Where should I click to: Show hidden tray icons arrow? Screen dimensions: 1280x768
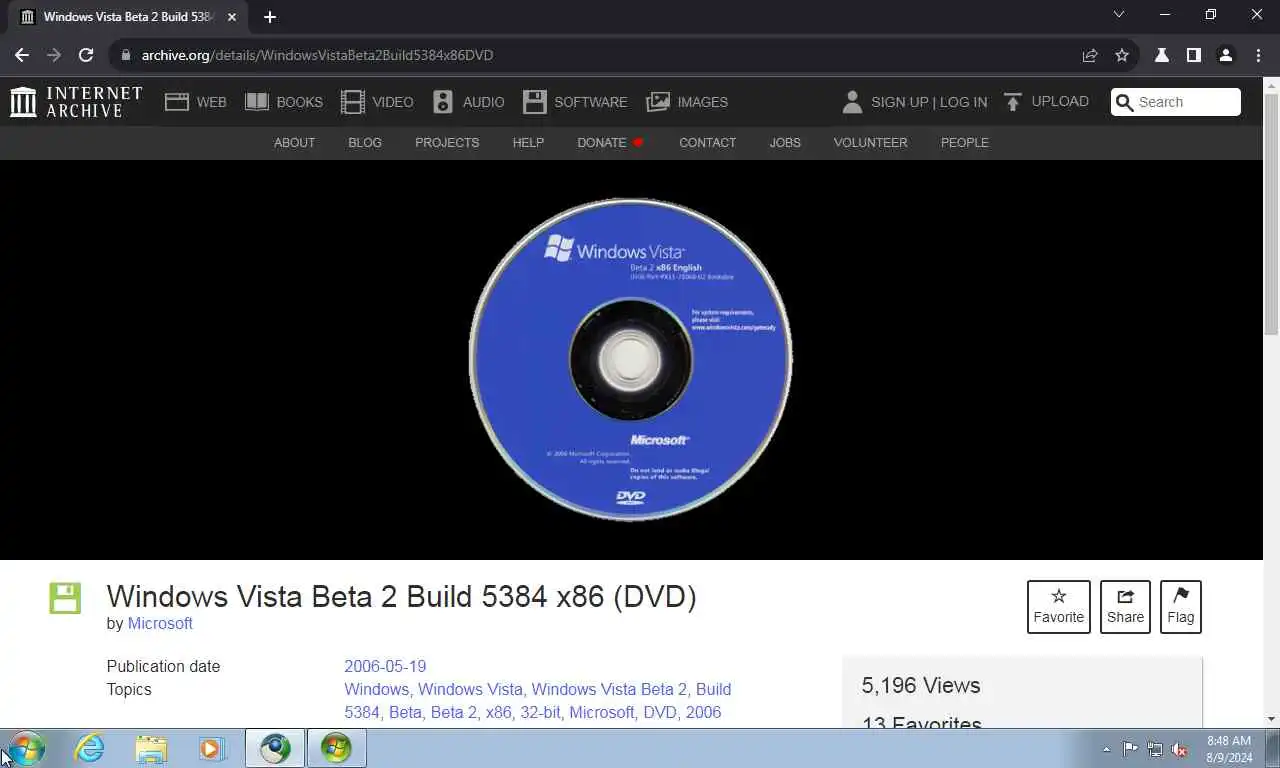point(1106,749)
